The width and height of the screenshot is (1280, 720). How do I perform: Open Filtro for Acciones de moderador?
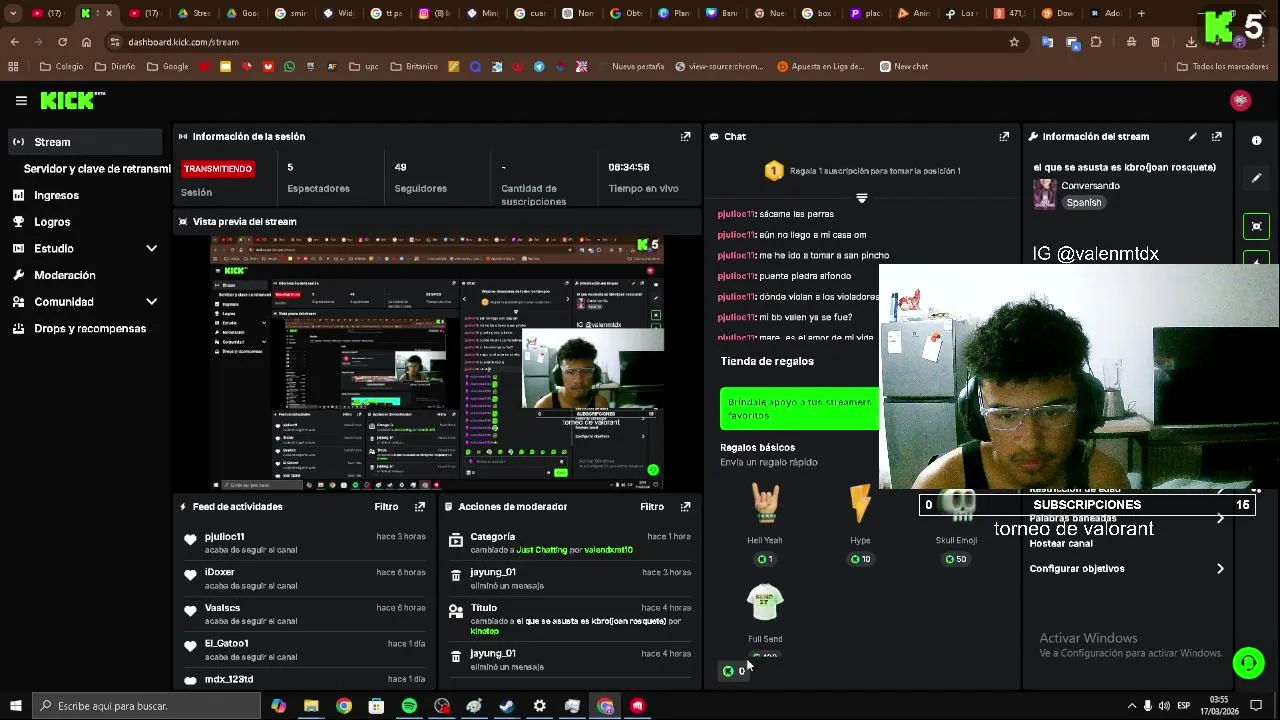tap(652, 507)
